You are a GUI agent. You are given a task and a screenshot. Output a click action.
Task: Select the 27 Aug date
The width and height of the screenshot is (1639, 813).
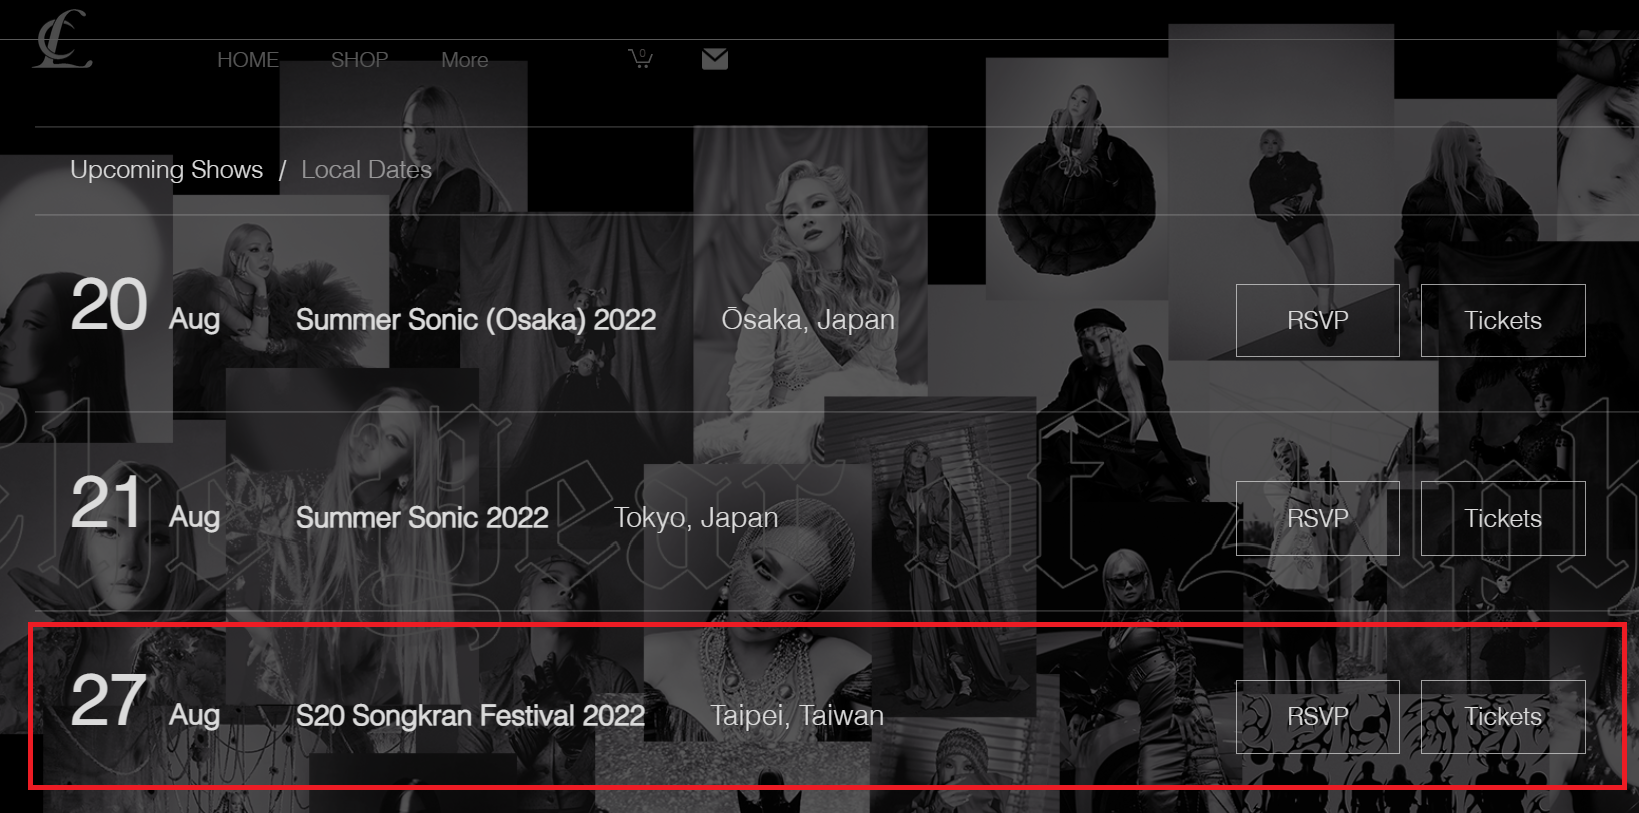(x=145, y=703)
